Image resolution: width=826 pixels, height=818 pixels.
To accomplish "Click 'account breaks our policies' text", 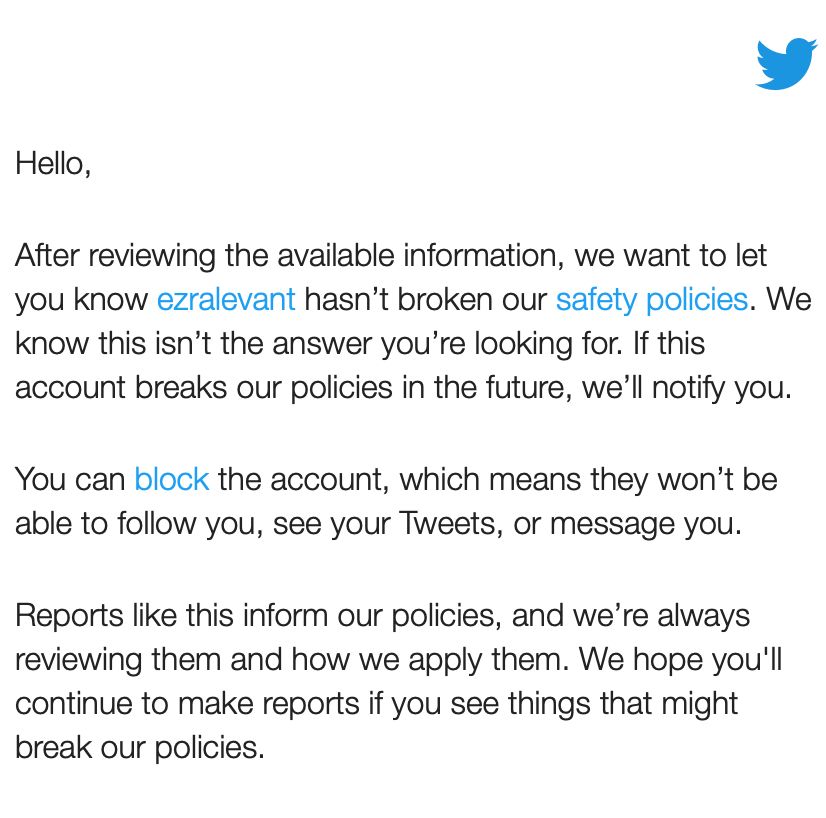I will pyautogui.click(x=204, y=388).
